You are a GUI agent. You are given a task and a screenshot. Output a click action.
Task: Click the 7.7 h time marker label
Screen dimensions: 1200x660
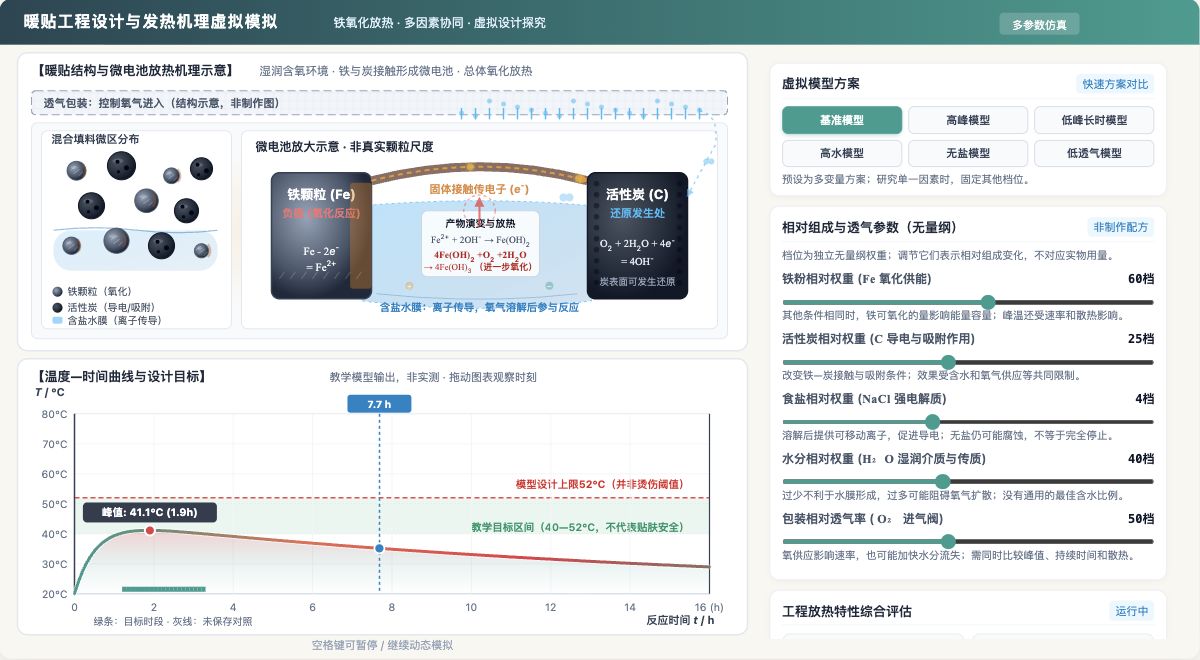(379, 404)
